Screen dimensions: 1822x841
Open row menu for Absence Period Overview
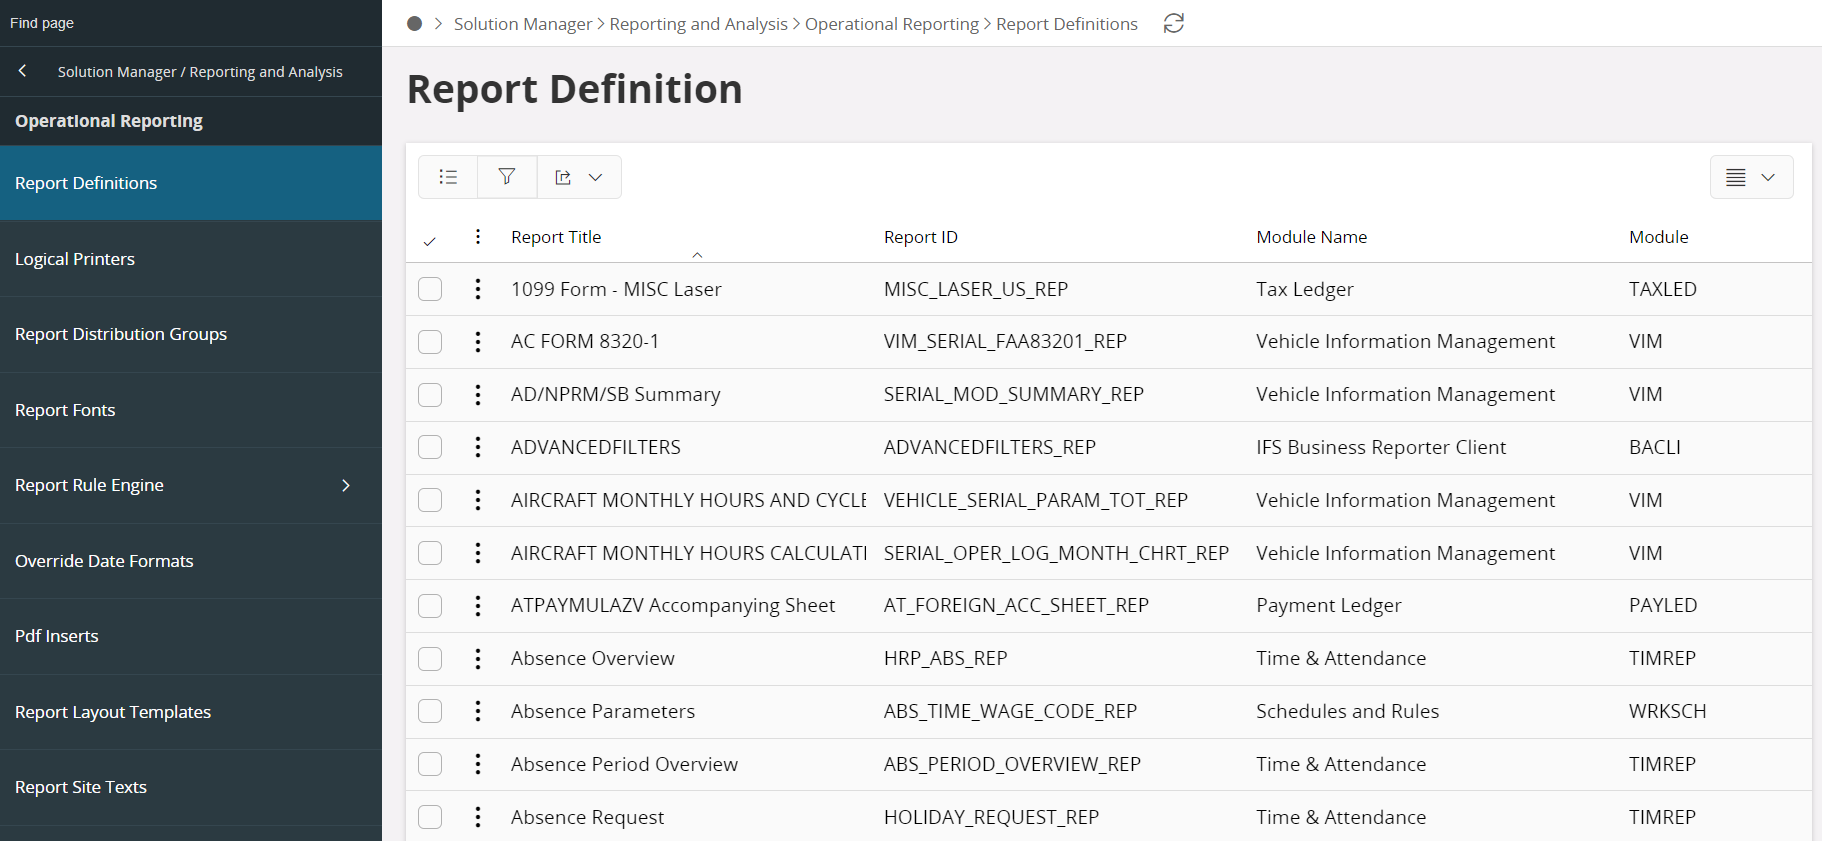pyautogui.click(x=478, y=764)
